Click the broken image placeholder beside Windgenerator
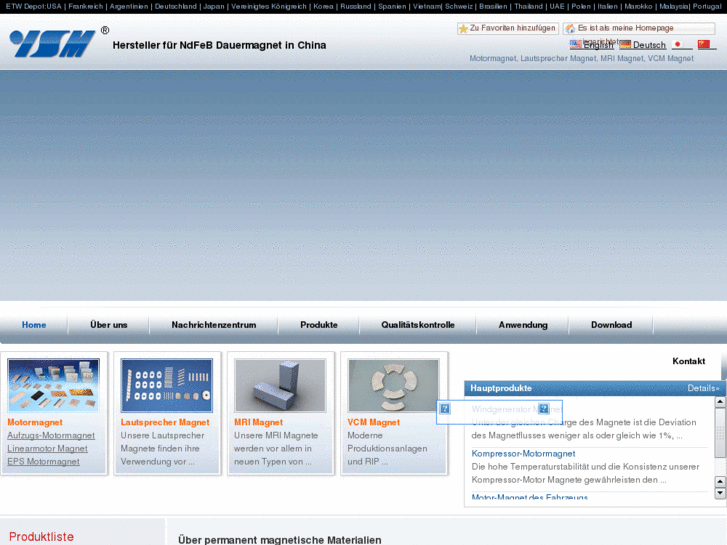The image size is (727, 545). click(x=445, y=409)
